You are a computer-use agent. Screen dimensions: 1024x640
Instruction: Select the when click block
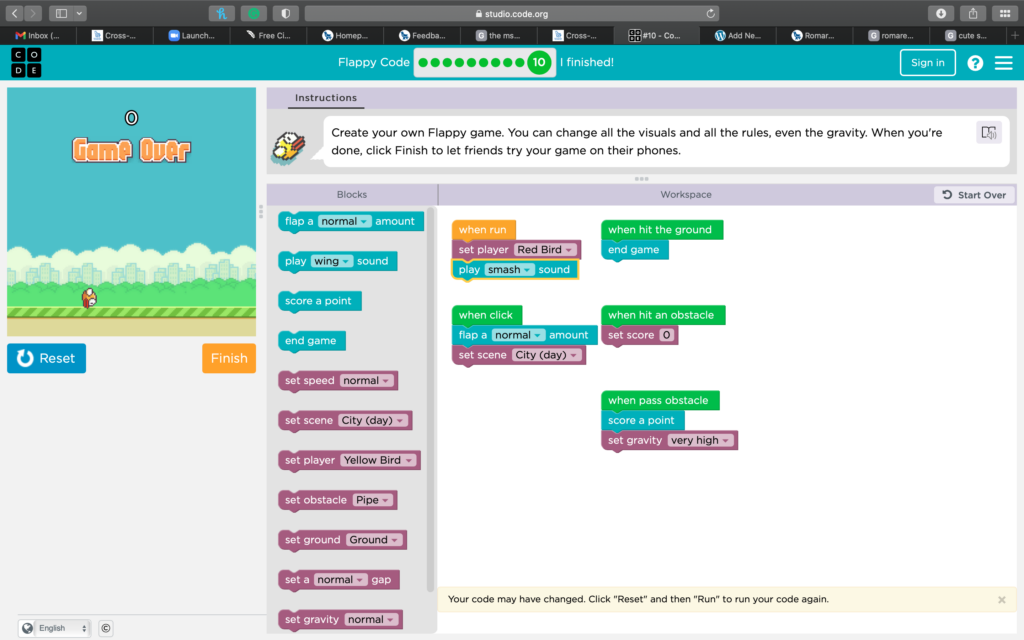(487, 315)
